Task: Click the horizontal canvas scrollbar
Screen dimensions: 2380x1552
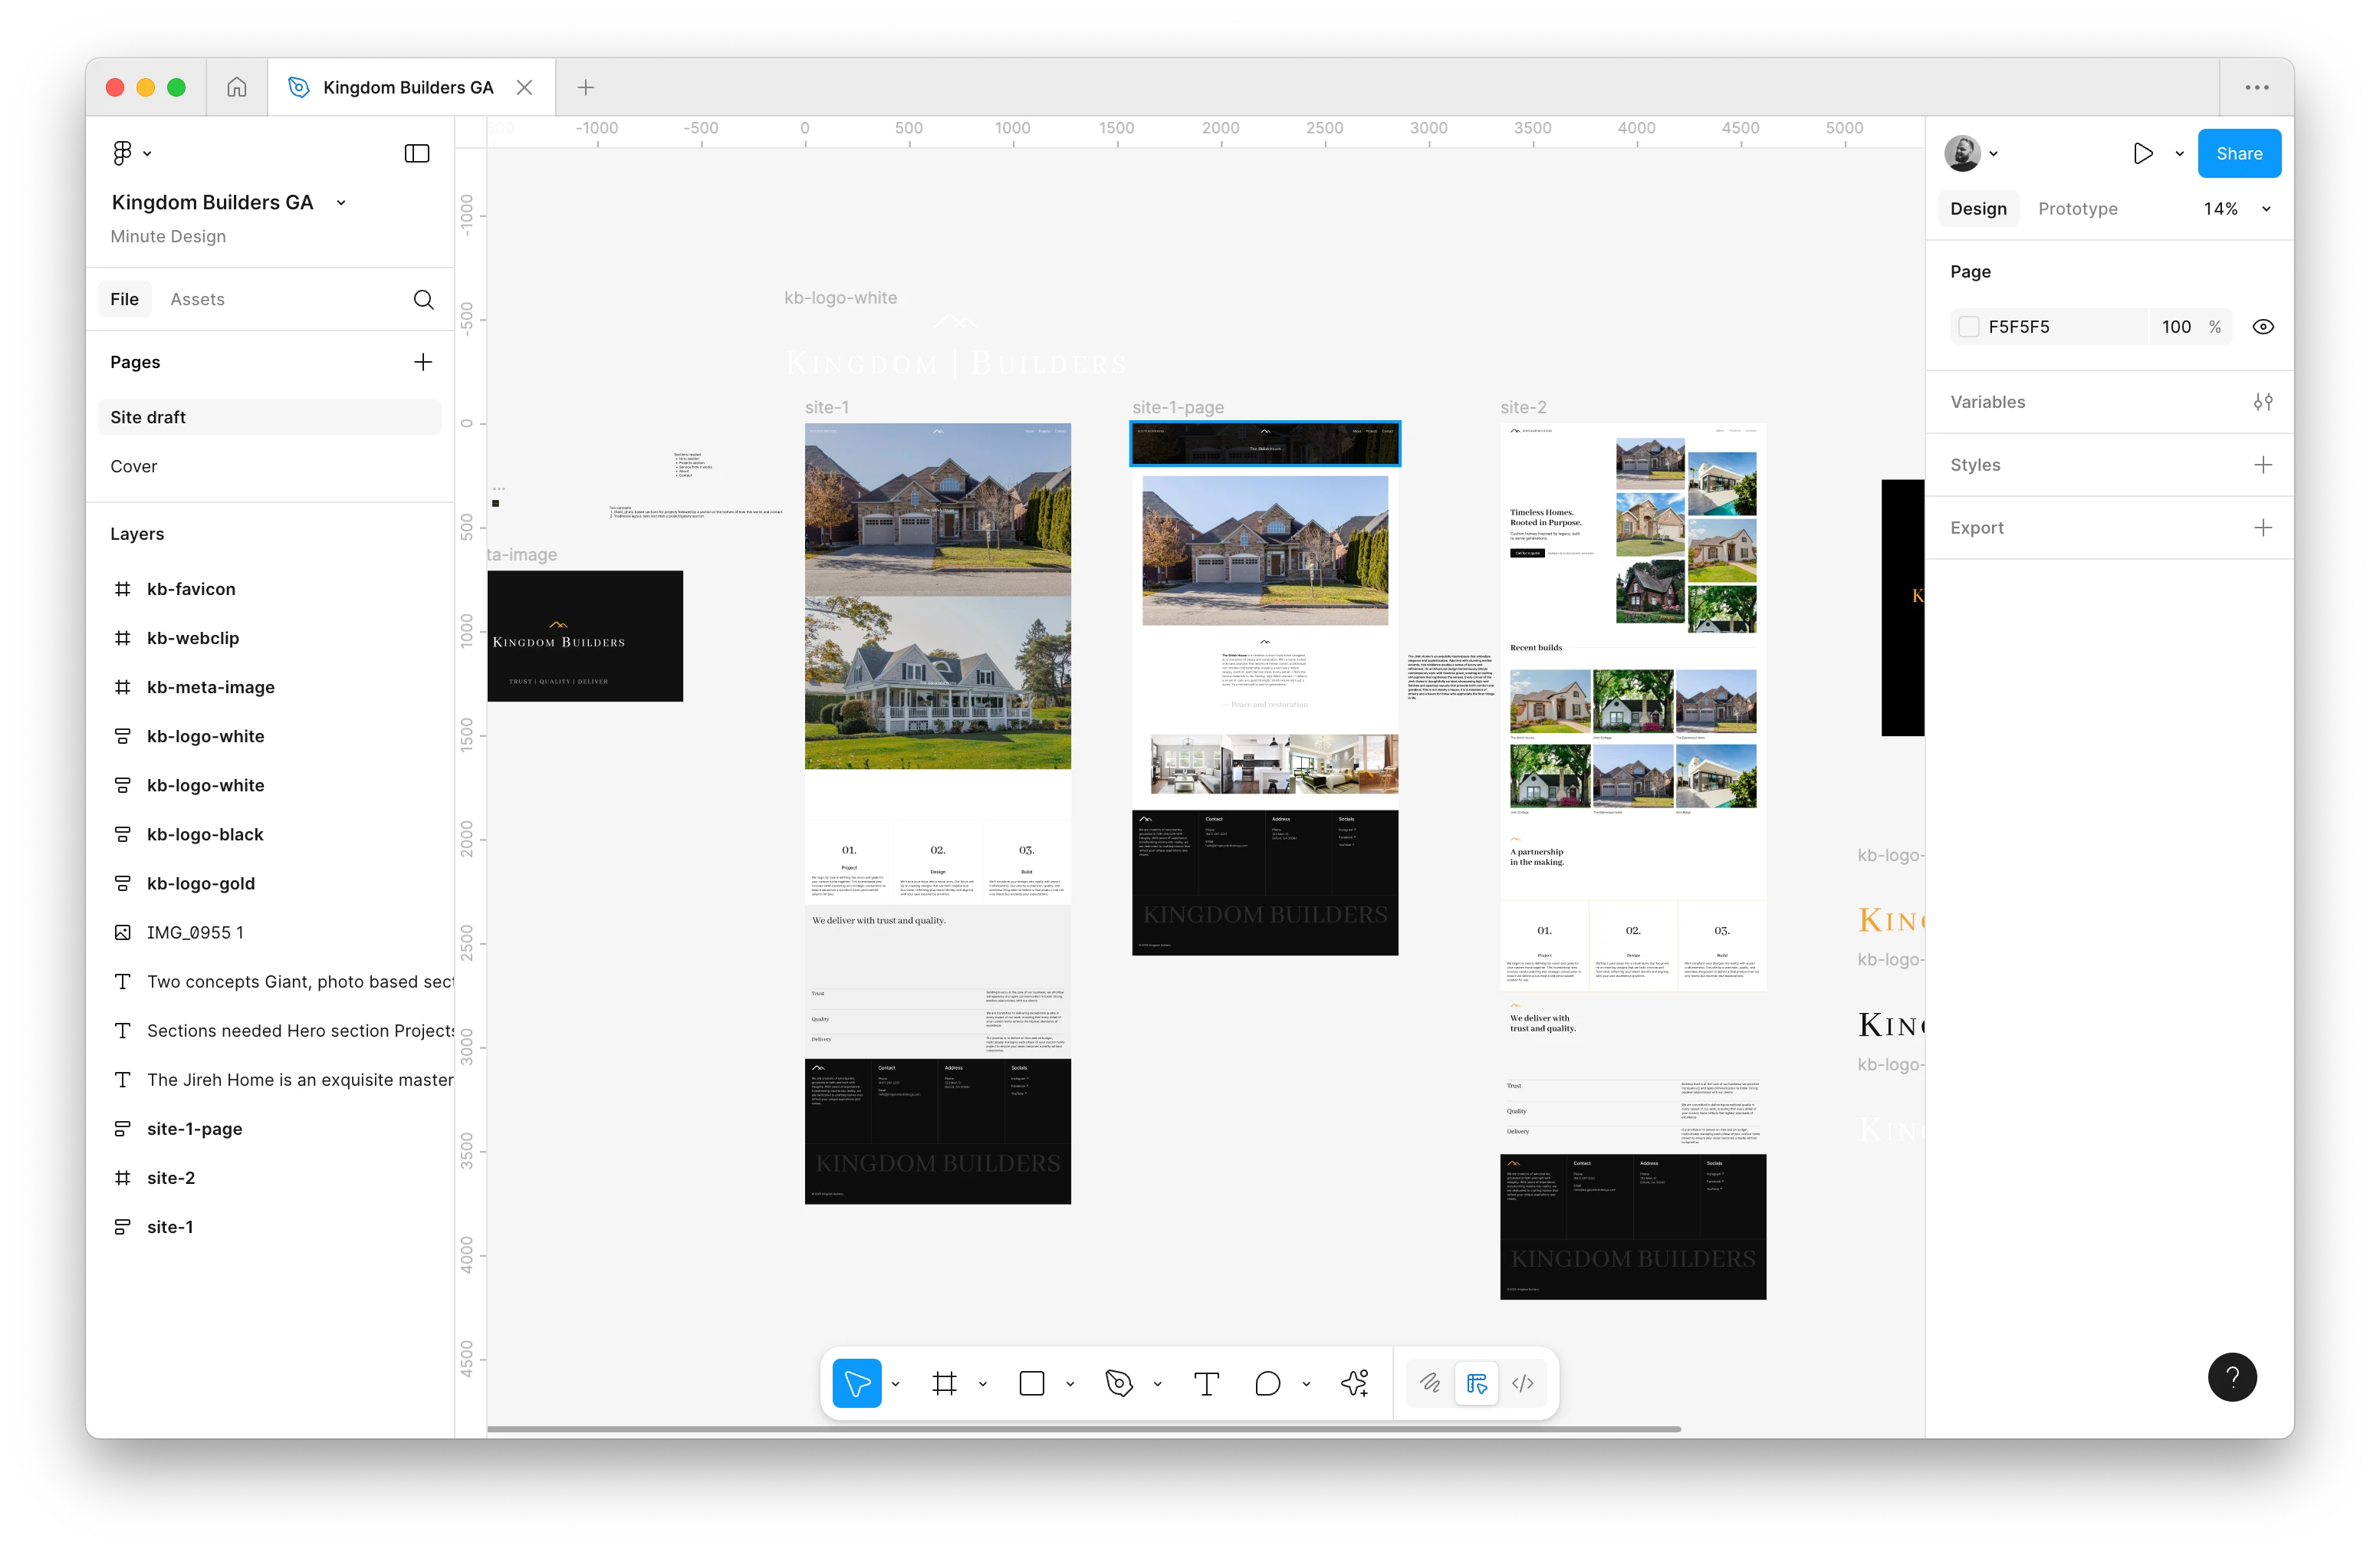Action: point(1083,1428)
